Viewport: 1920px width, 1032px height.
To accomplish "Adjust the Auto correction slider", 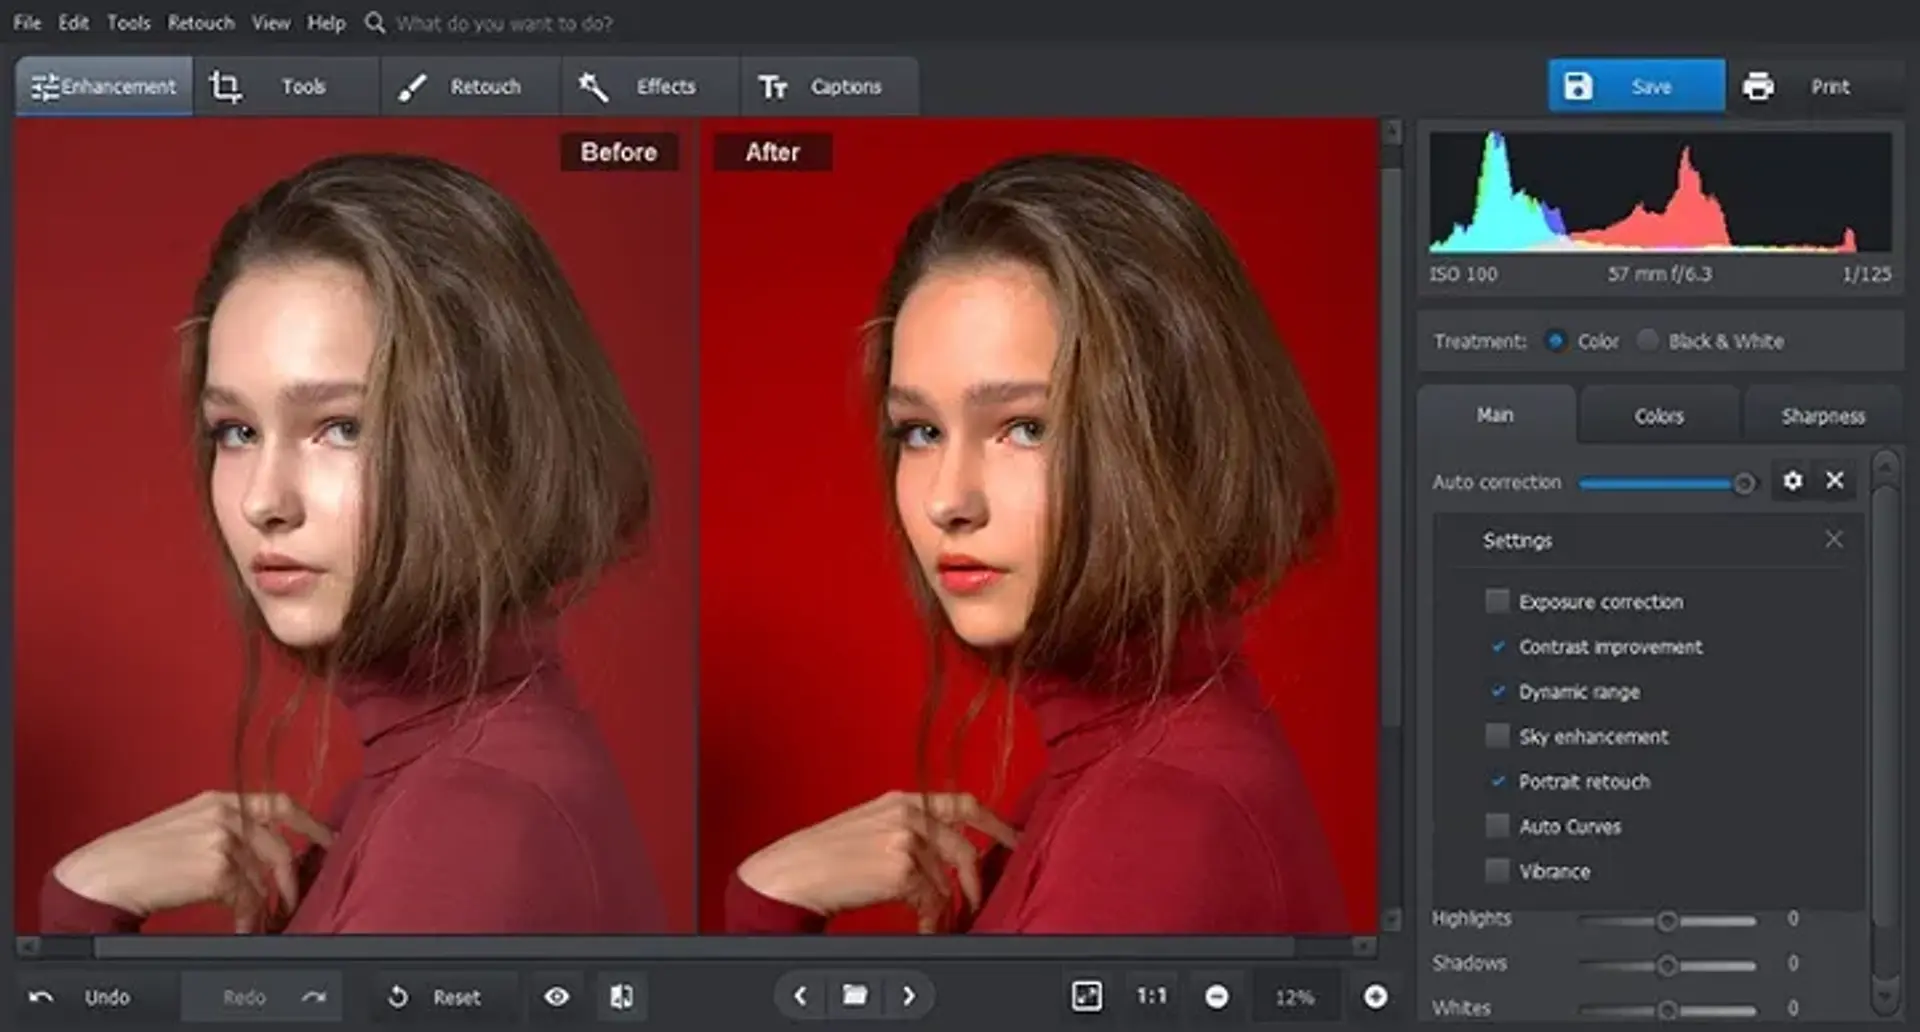I will [x=1666, y=483].
